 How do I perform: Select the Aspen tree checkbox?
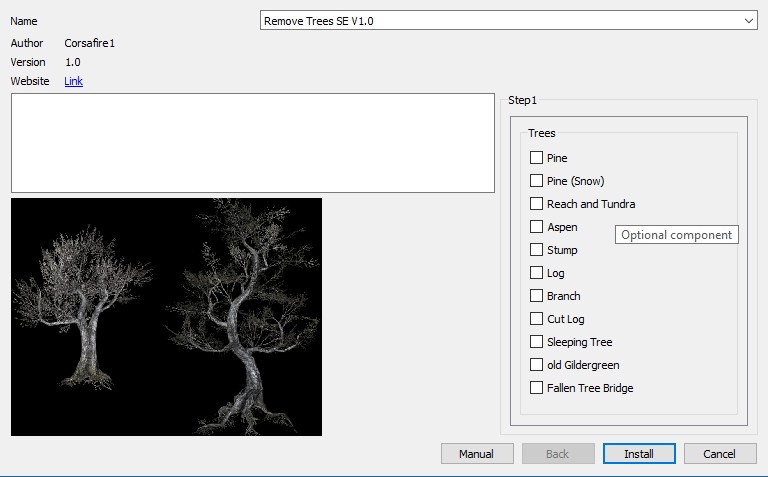click(537, 227)
